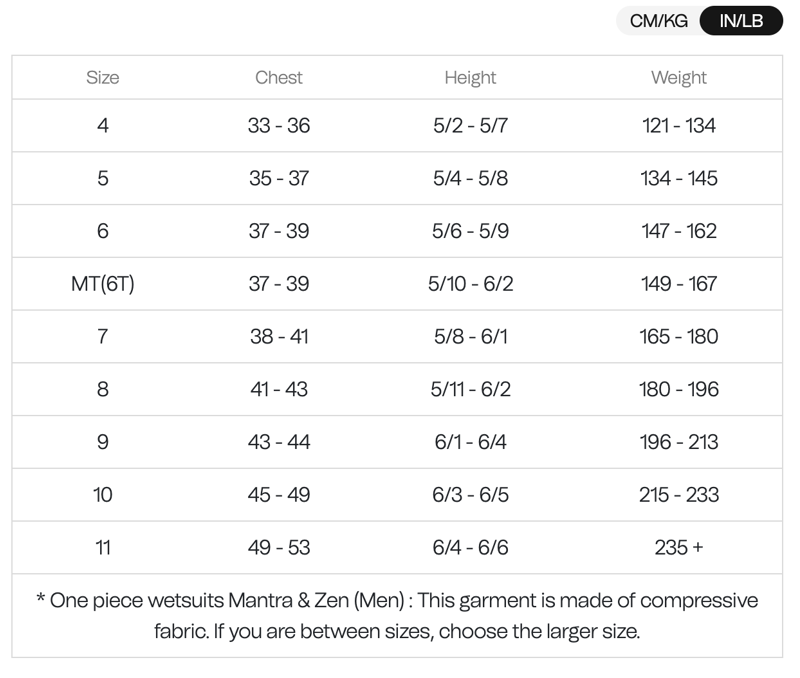This screenshot has height=678, width=800.
Task: Click weight range 121 - 134
Action: point(679,126)
